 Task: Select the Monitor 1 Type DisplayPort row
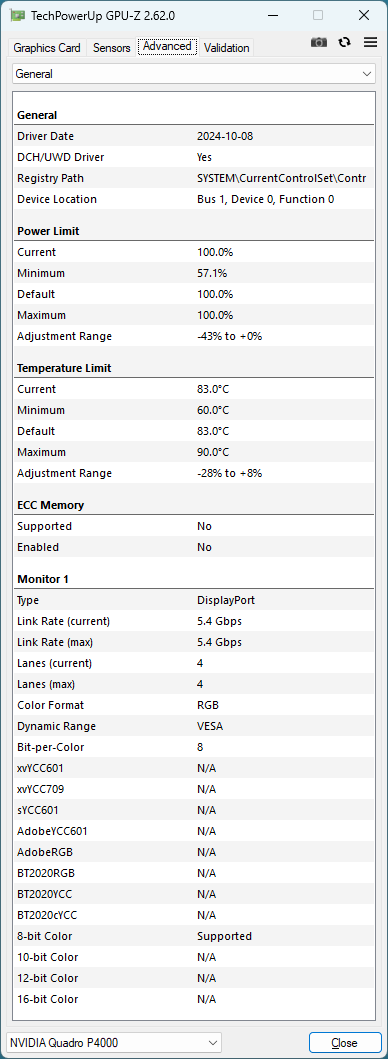click(194, 600)
